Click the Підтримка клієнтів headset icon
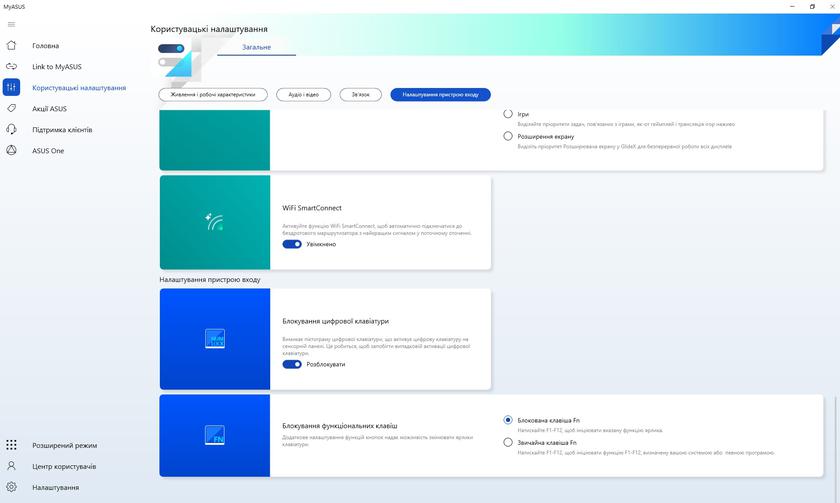Screen dimensions: 840x503 click(x=11, y=129)
